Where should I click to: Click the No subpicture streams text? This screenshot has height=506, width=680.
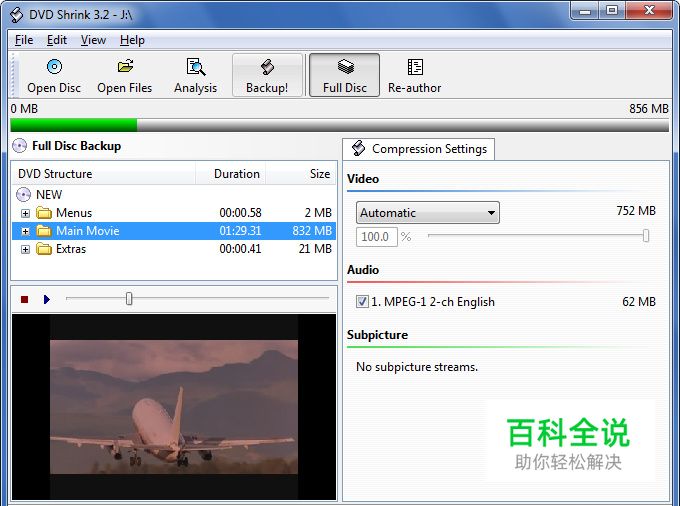coord(417,367)
